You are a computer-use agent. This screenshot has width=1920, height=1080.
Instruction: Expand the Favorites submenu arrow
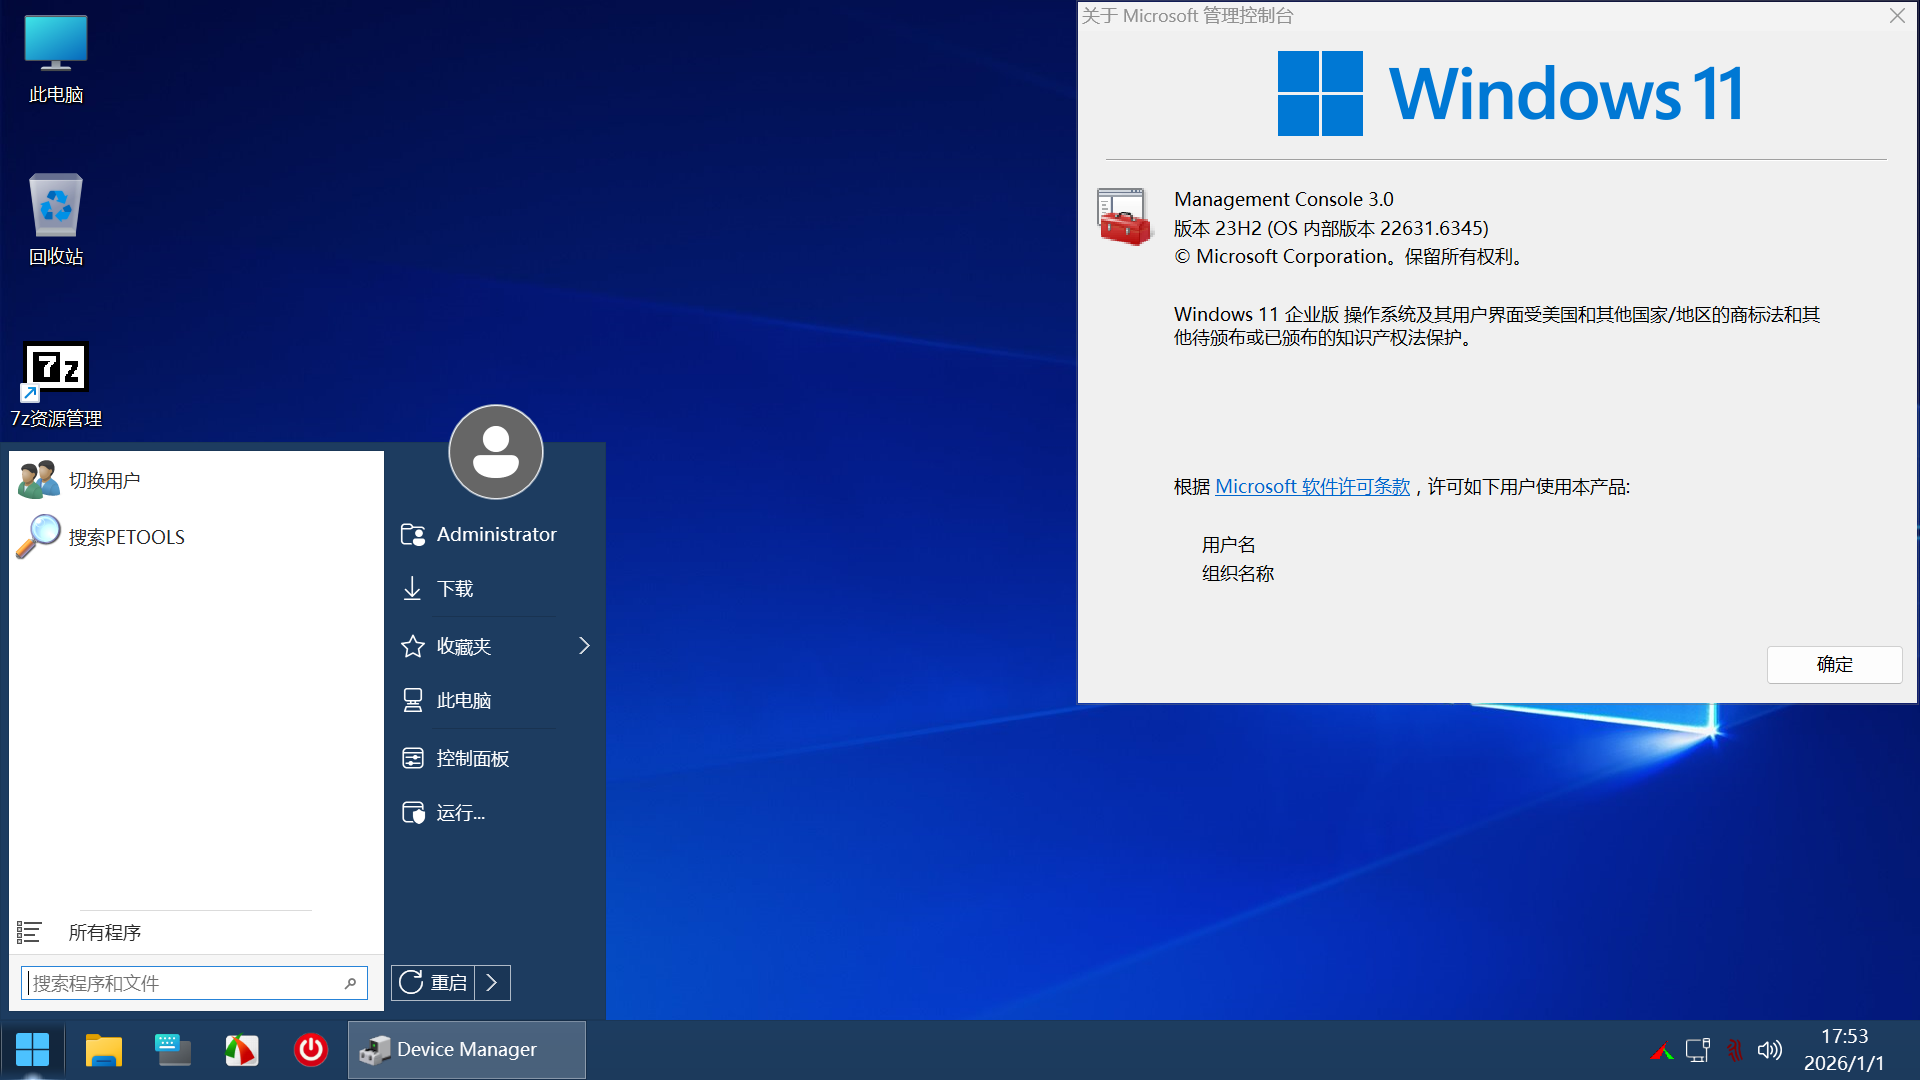tap(584, 646)
